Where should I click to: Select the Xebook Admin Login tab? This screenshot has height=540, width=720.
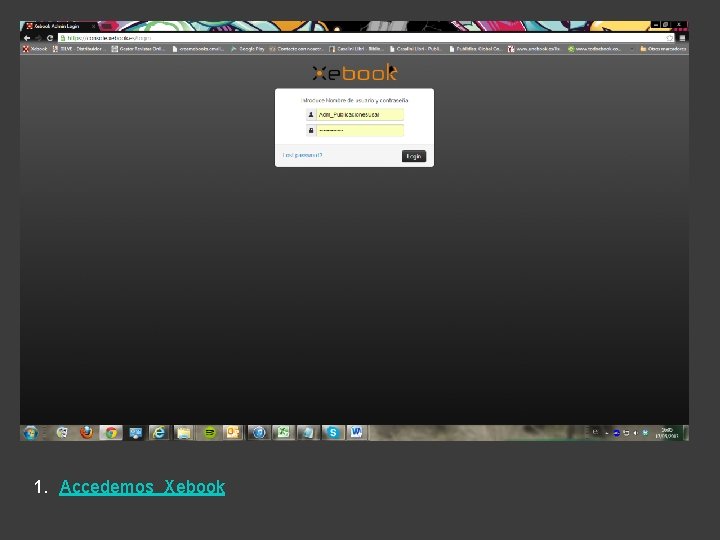61,26
